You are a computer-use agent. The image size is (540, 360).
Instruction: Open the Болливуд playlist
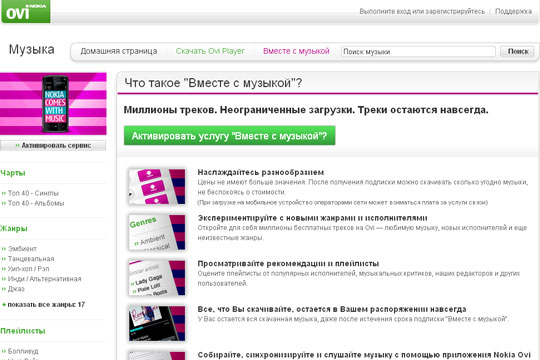(x=23, y=351)
